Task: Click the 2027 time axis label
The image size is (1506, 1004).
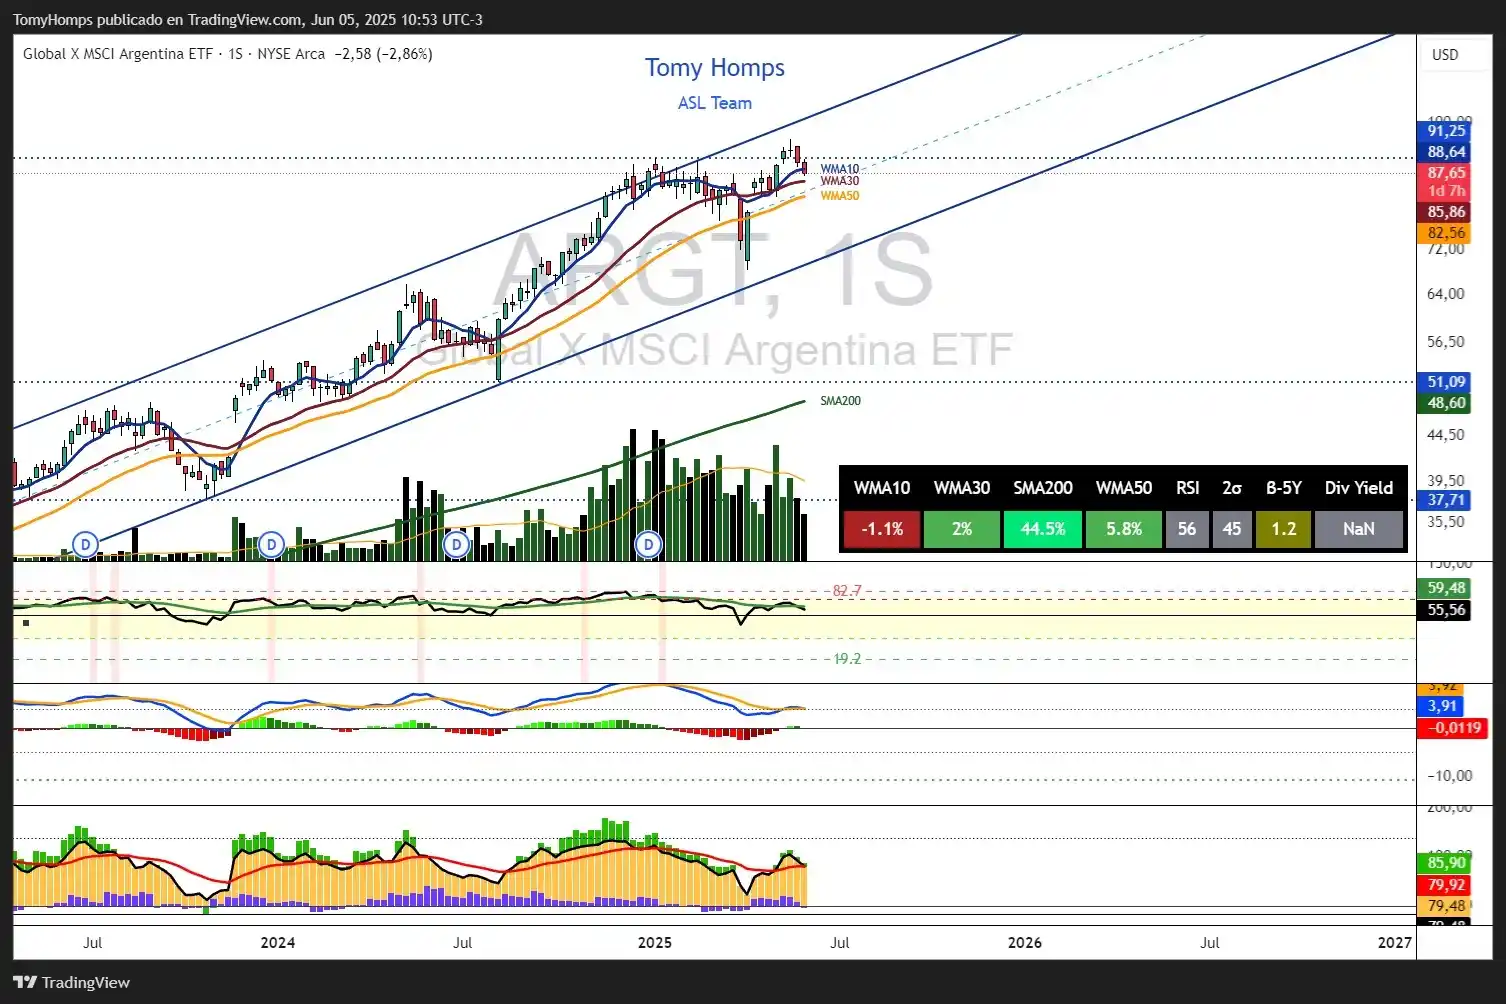Action: point(1394,943)
